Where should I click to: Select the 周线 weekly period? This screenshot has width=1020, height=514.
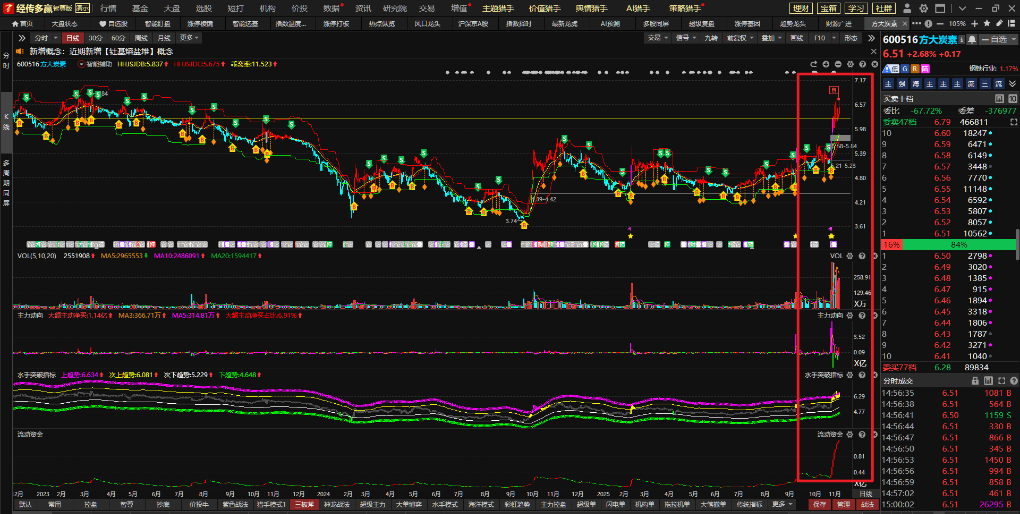tap(141, 38)
